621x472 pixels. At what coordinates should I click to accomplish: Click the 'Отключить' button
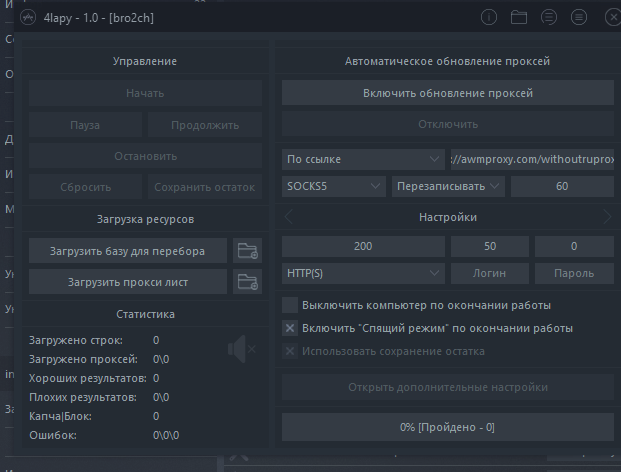(x=448, y=124)
